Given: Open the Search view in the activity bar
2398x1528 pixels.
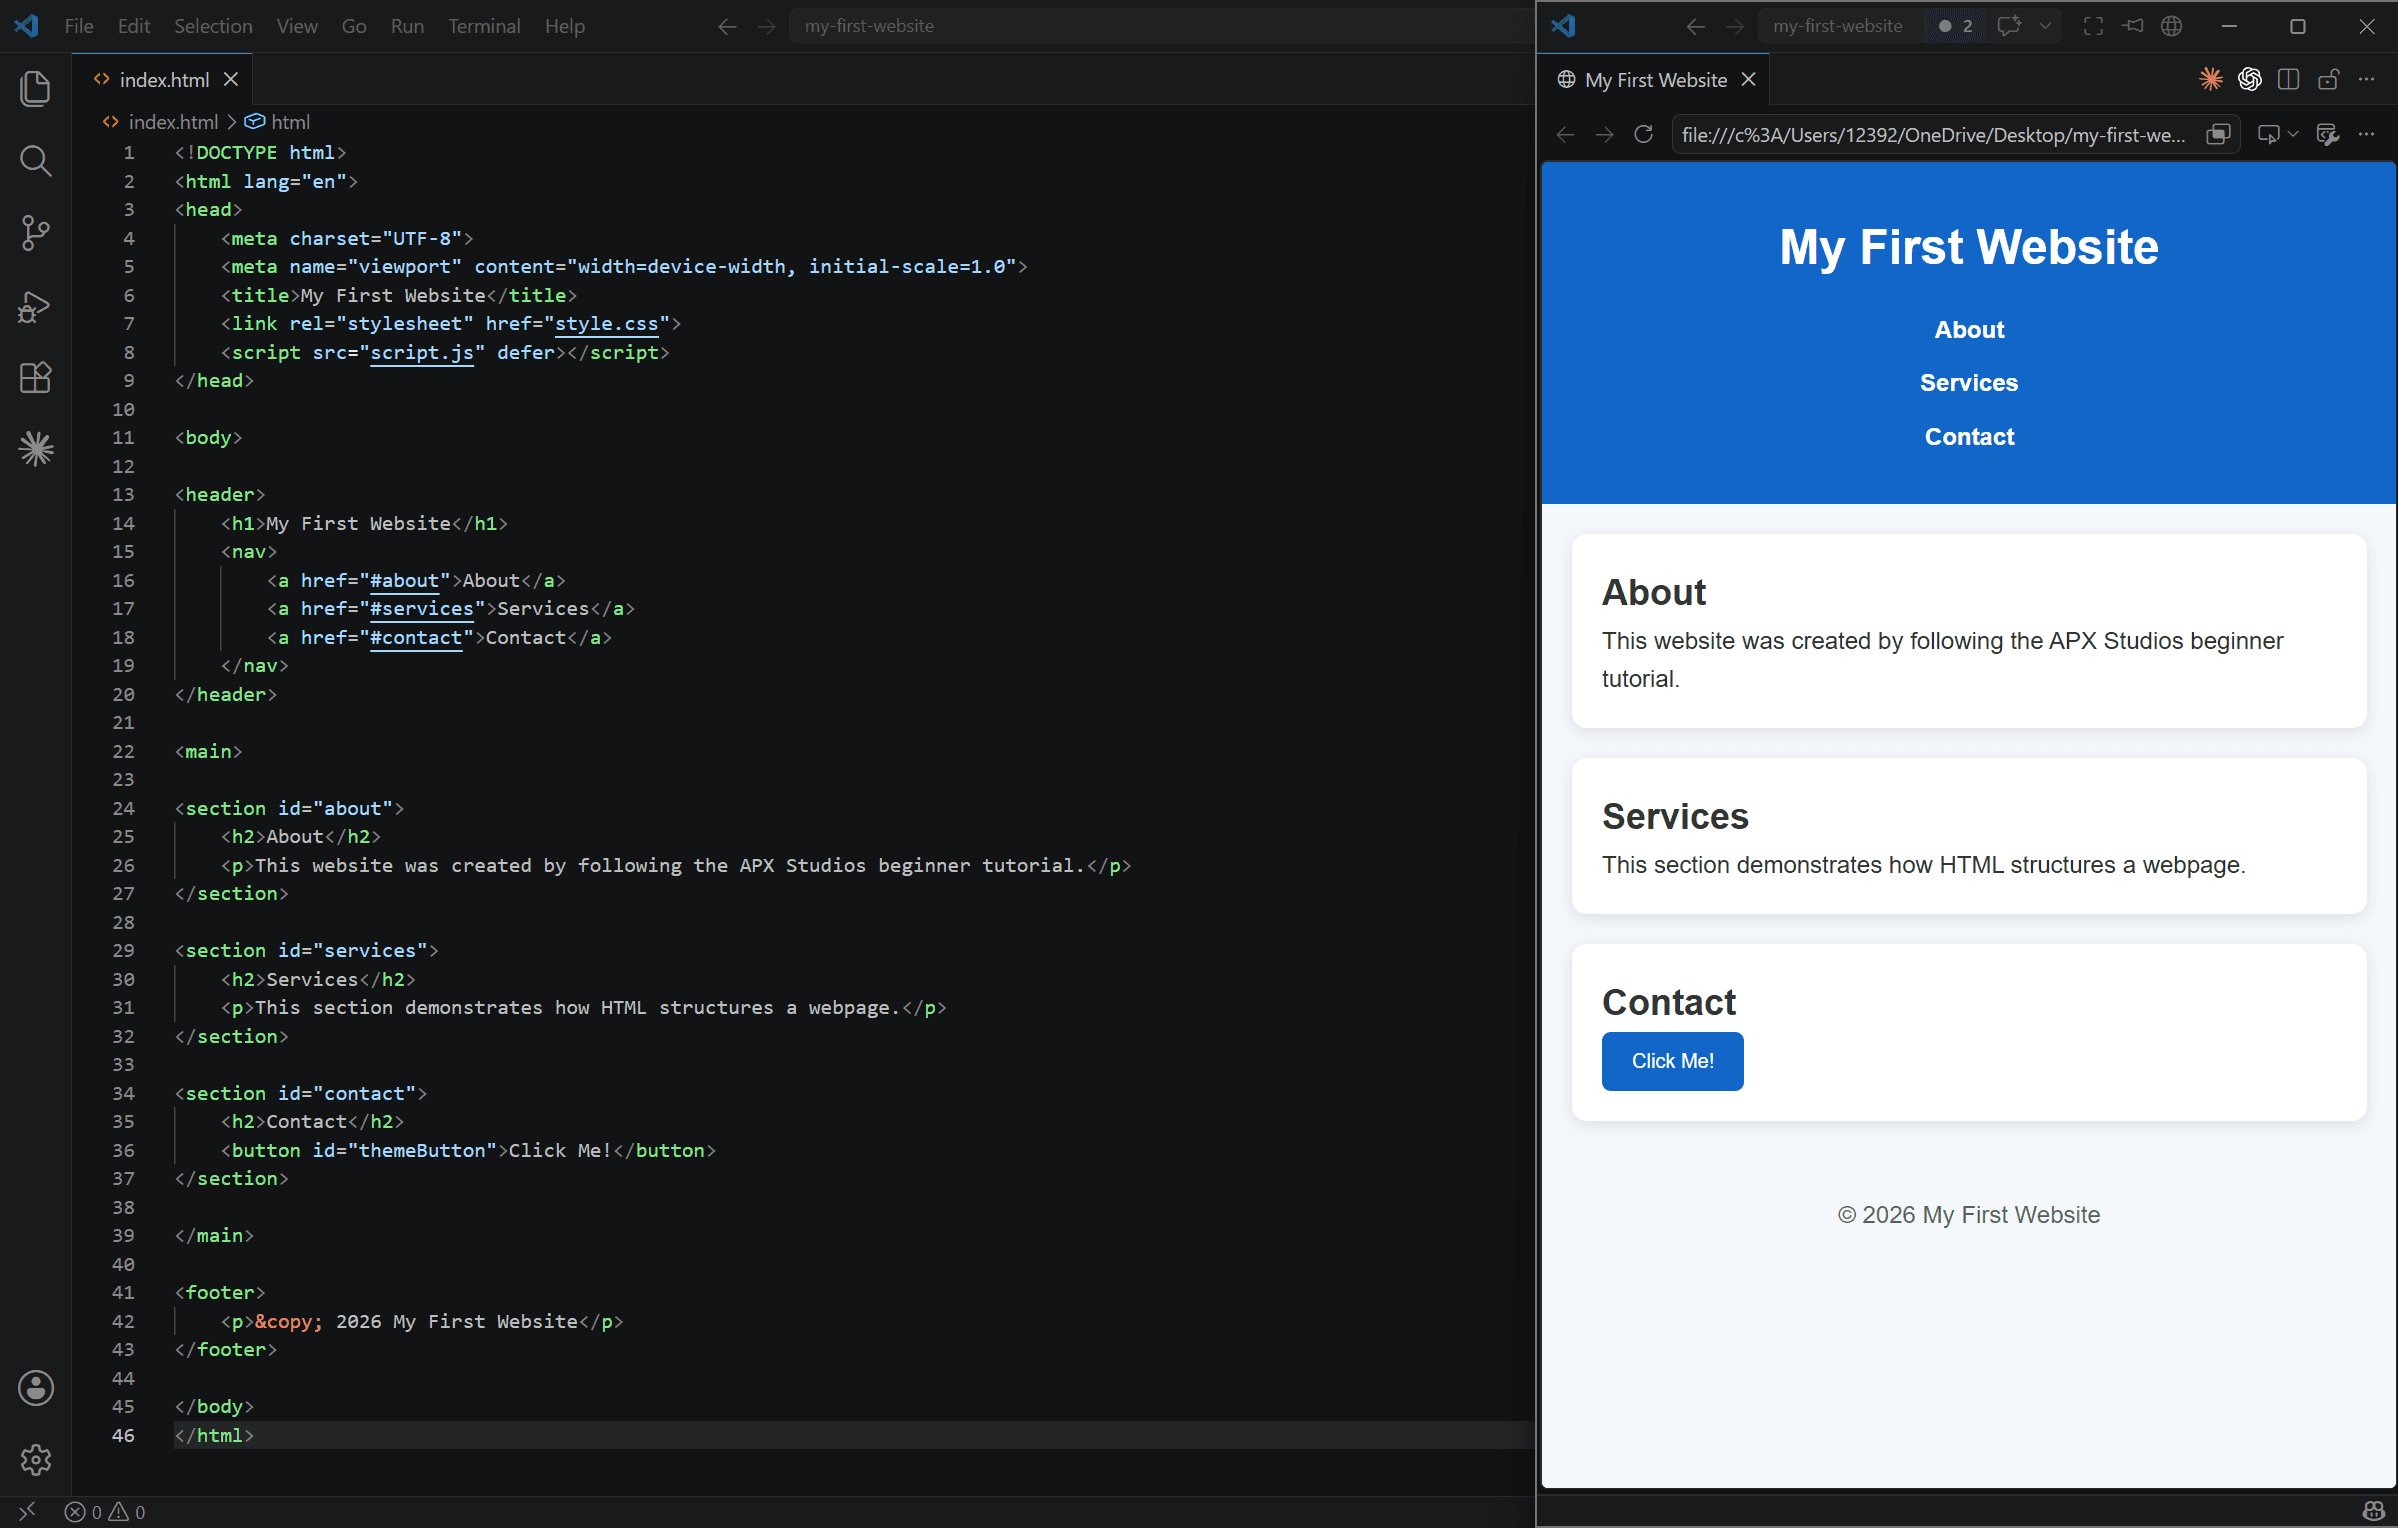Looking at the screenshot, I should 36,160.
